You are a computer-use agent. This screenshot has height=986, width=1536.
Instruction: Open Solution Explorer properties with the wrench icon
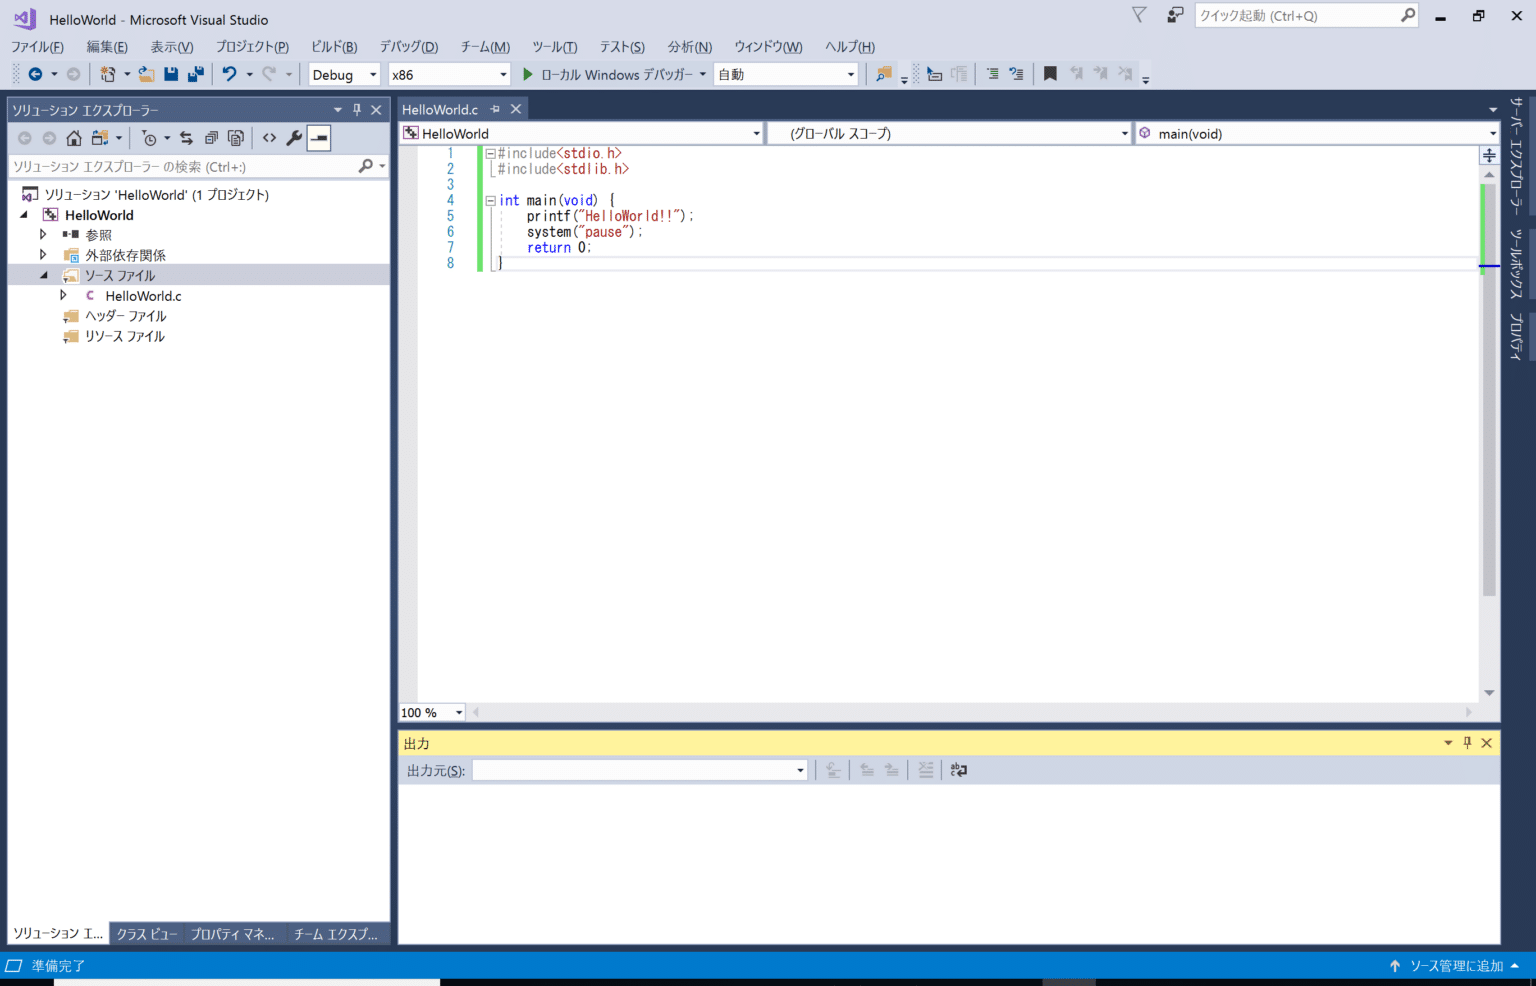coord(293,138)
